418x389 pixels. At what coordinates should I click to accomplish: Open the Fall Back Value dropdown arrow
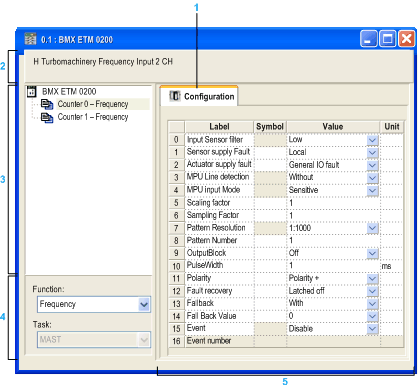click(x=372, y=316)
